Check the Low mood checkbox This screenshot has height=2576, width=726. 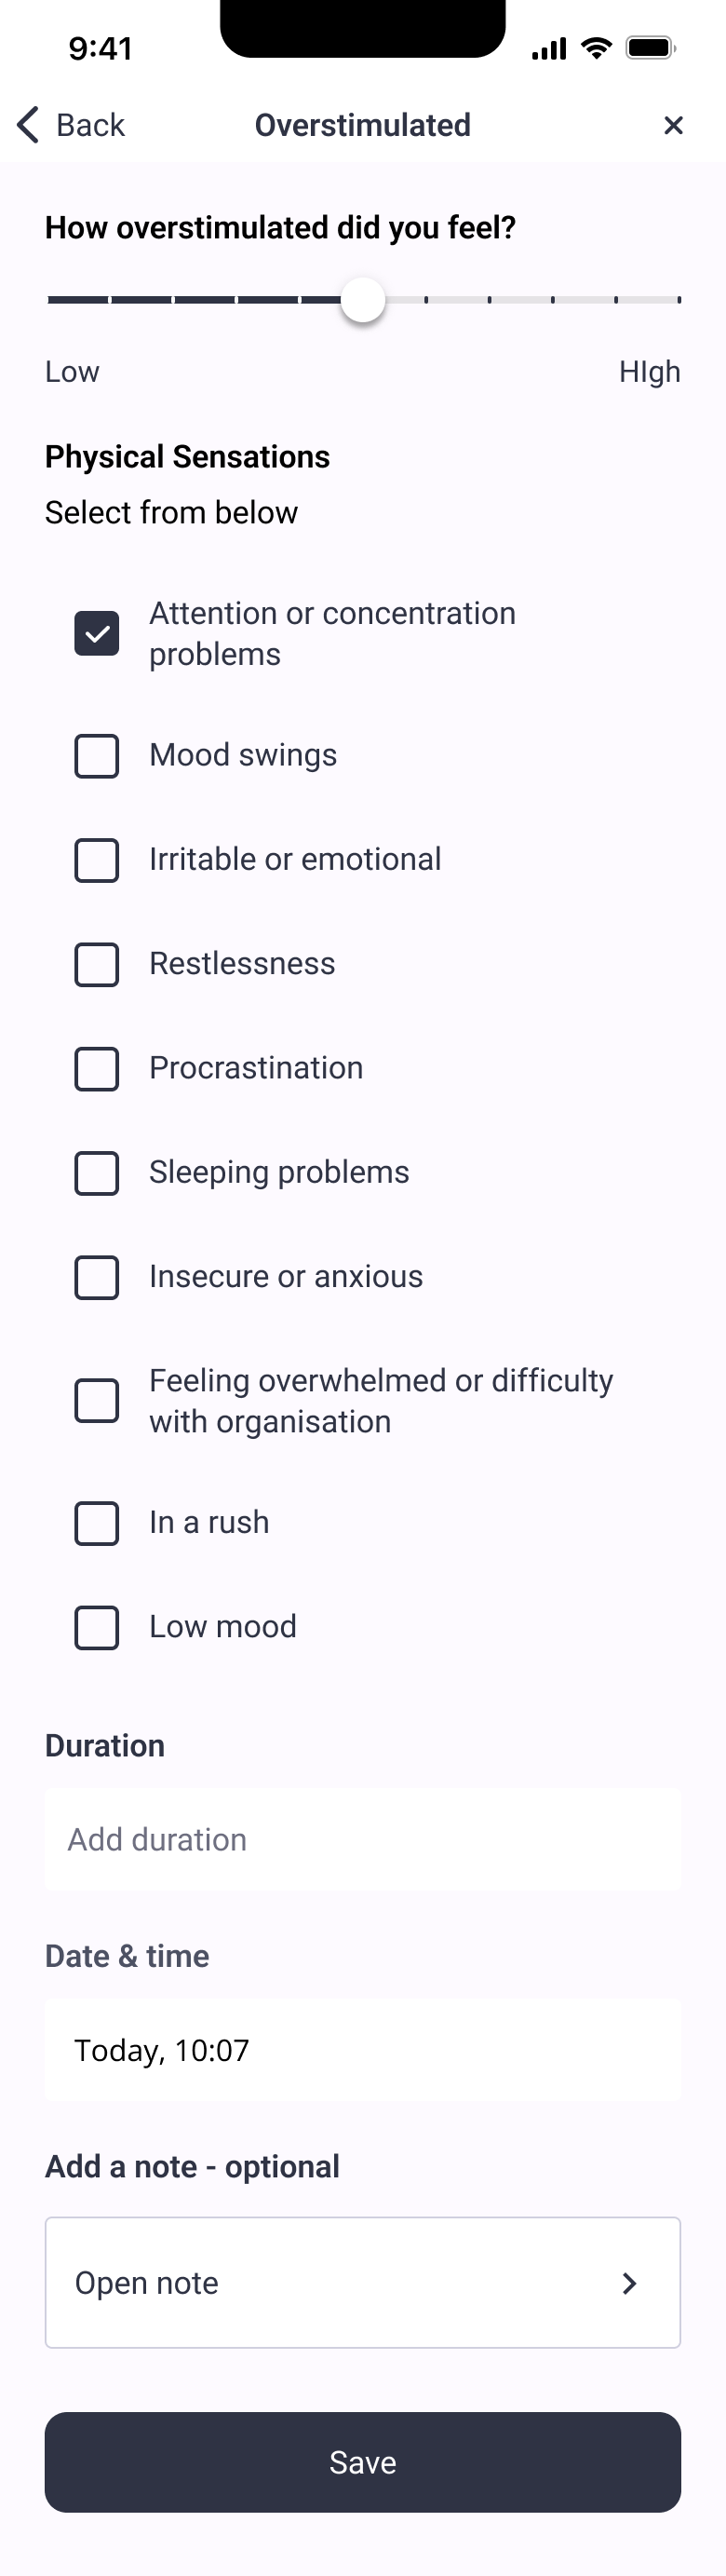coord(97,1628)
